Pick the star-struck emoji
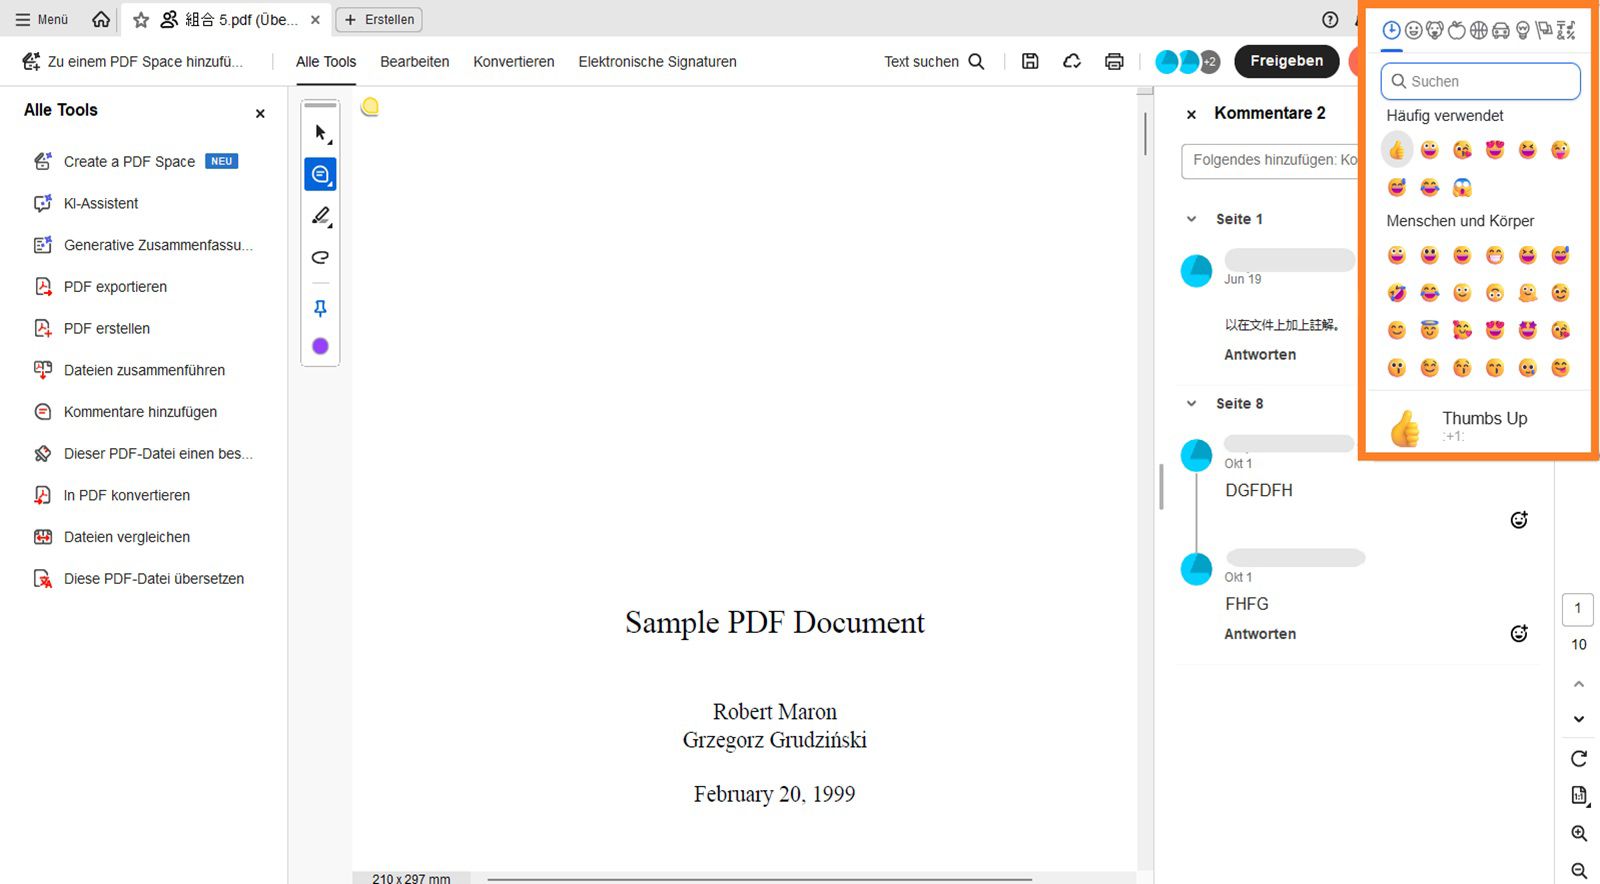1600x884 pixels. 1527,330
